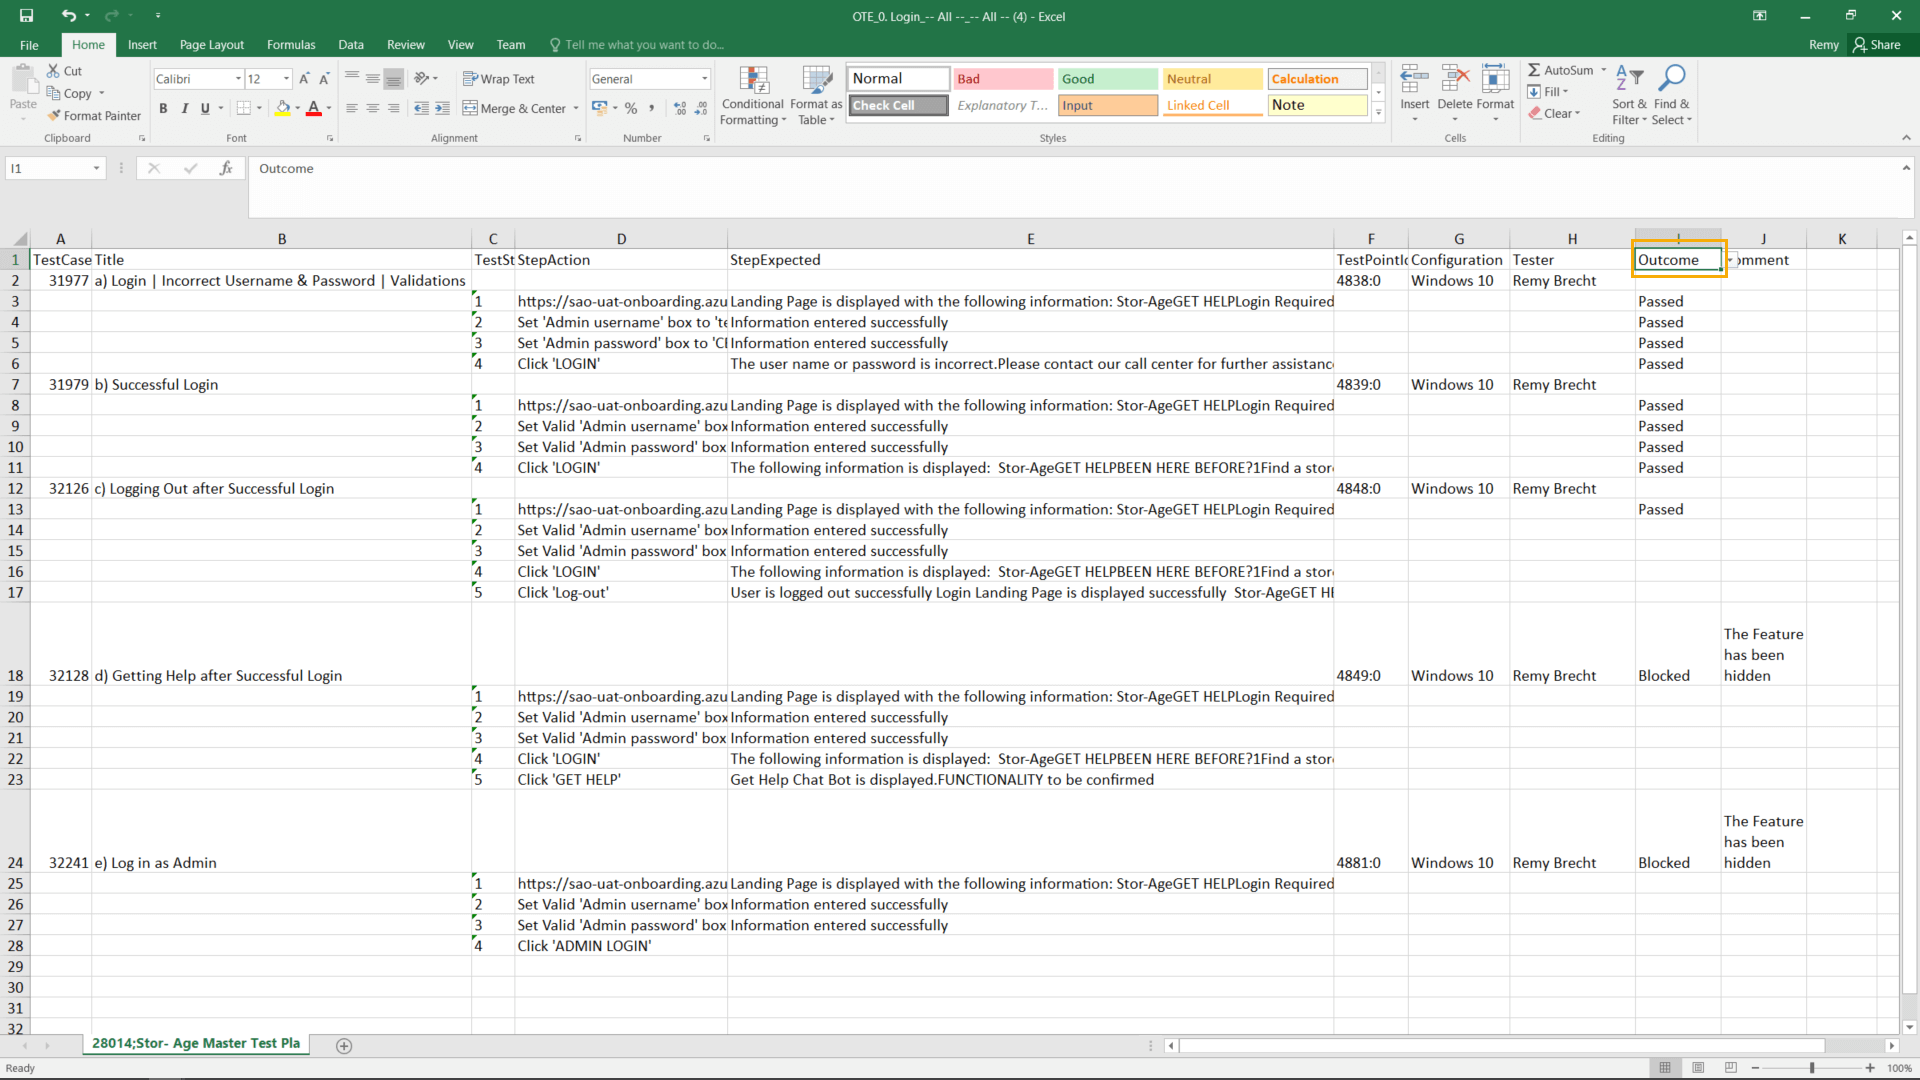Viewport: 1920px width, 1080px height.
Task: Click the Save icon in title bar
Action: 26,16
